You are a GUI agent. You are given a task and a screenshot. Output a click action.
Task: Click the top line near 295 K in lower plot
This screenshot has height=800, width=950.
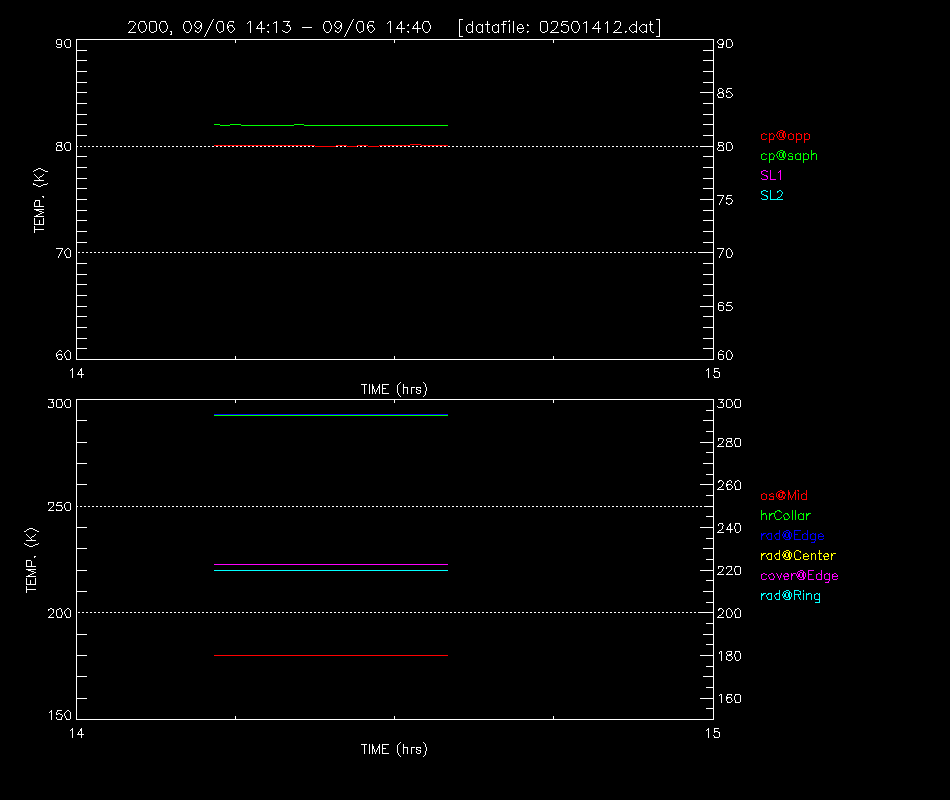[331, 415]
